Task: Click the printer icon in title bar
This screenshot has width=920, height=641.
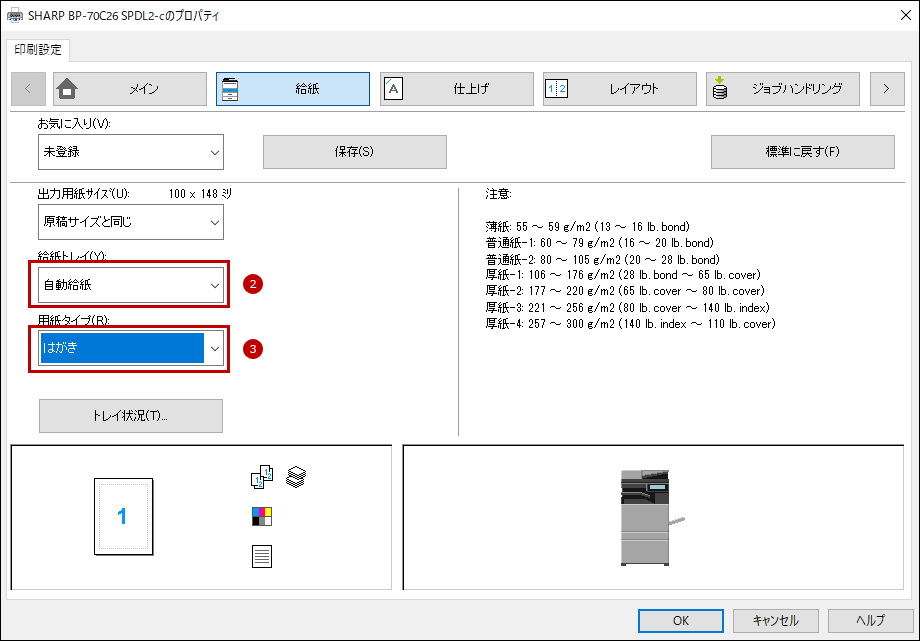Action: 15,16
